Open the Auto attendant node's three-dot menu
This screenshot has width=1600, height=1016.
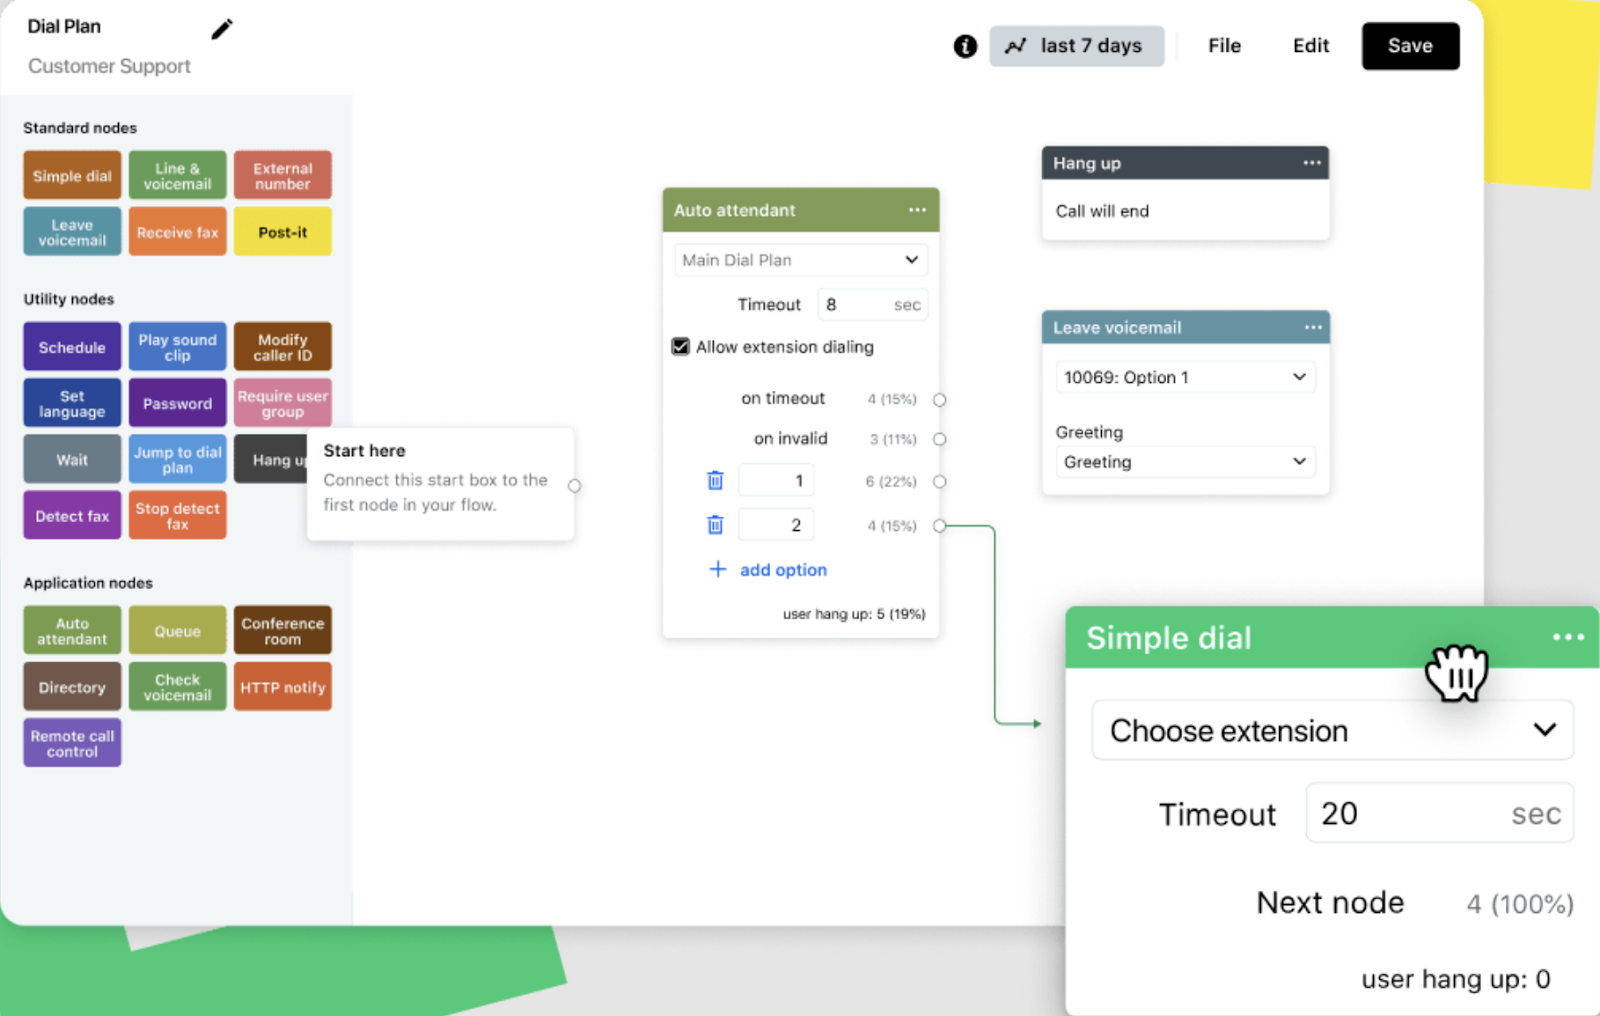pyautogui.click(x=917, y=210)
